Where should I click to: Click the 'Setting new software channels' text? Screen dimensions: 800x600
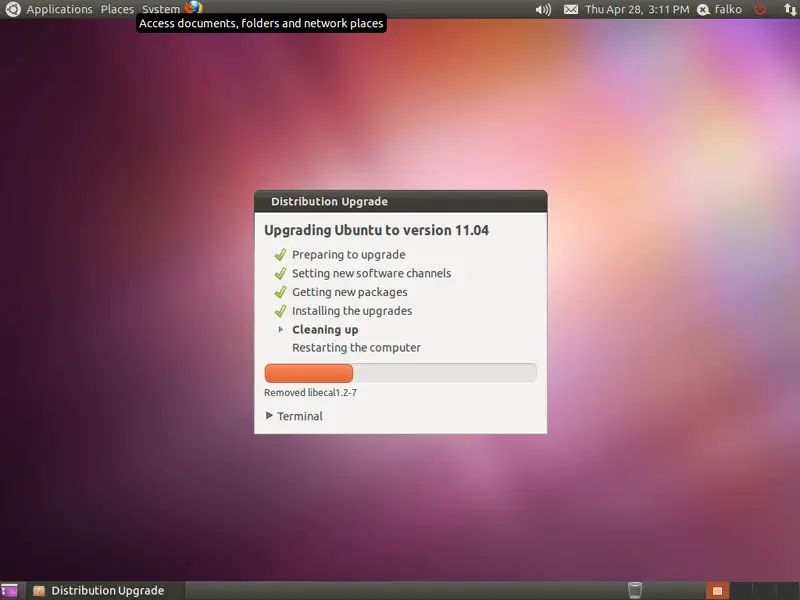pos(371,273)
